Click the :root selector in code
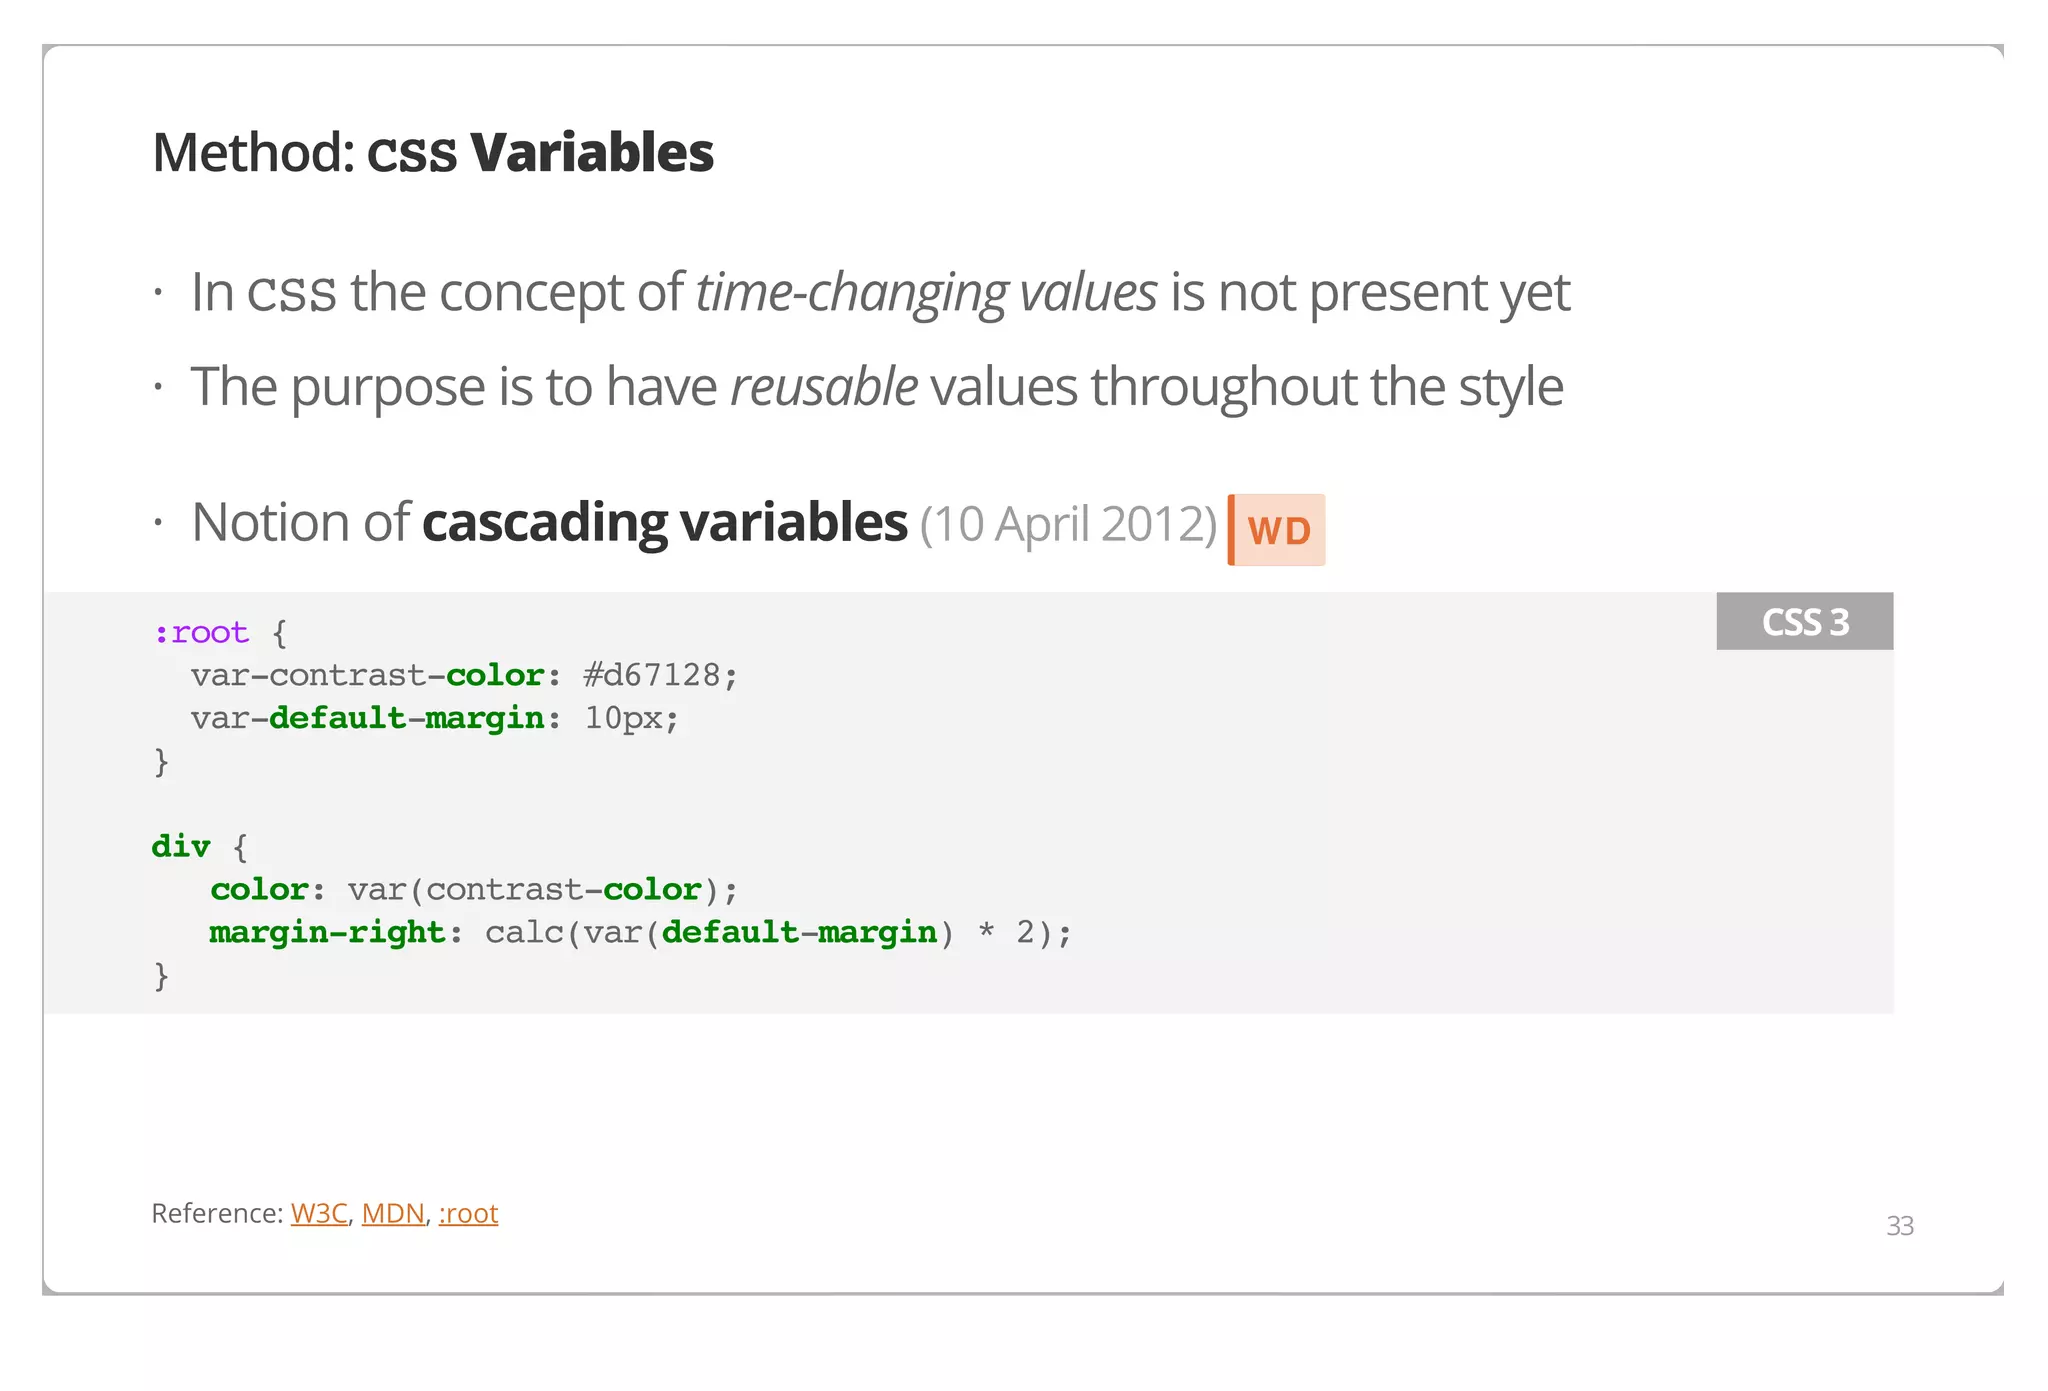The image size is (2048, 1391). point(201,633)
